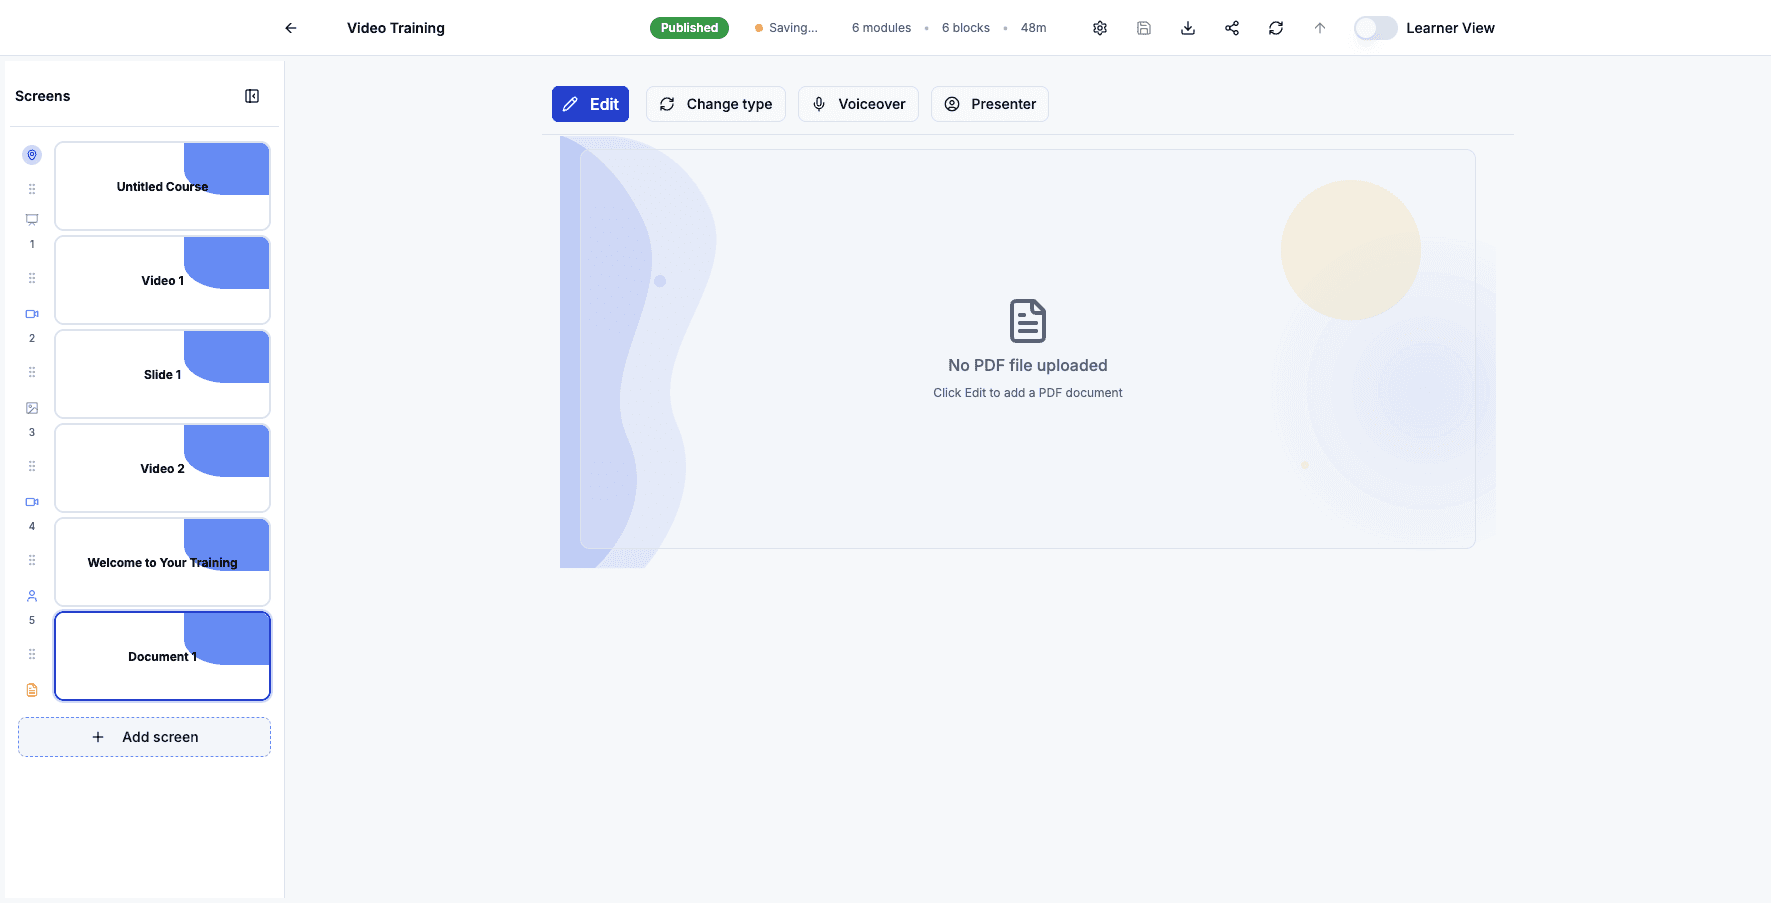Click the Published status badge
The image size is (1771, 903).
point(689,27)
